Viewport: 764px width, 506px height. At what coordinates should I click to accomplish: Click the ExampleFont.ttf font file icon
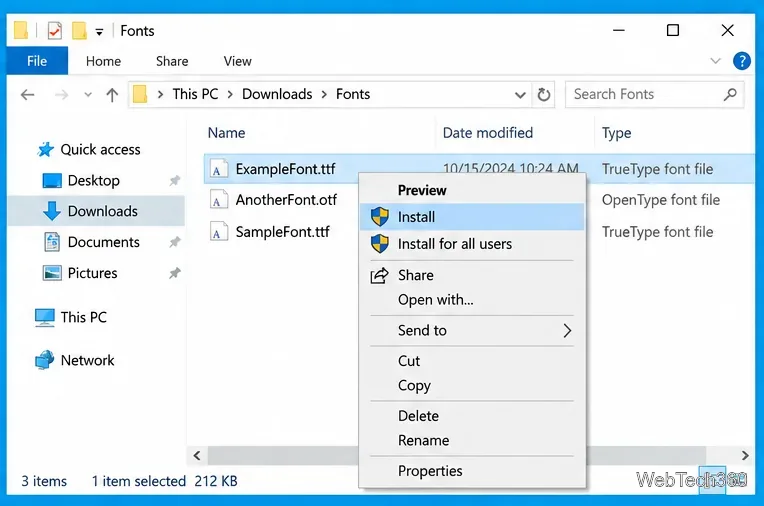pyautogui.click(x=219, y=169)
